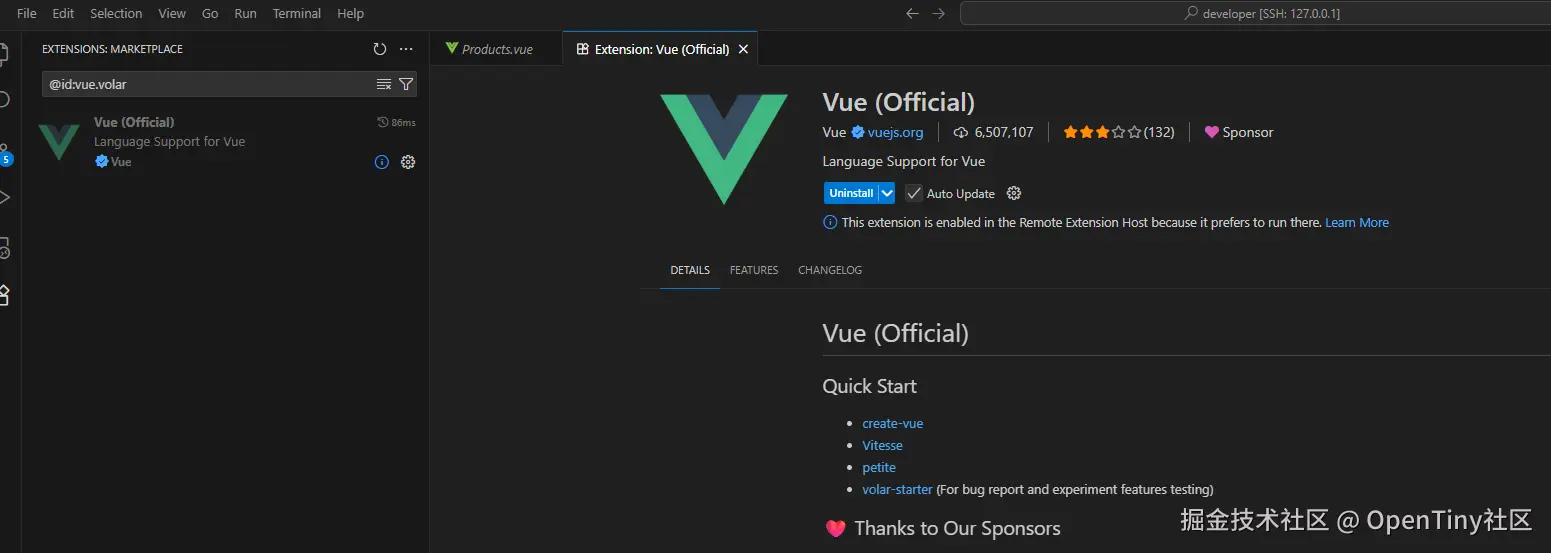This screenshot has height=553, width=1551.
Task: Switch to the FEATURES tab
Action: point(754,270)
